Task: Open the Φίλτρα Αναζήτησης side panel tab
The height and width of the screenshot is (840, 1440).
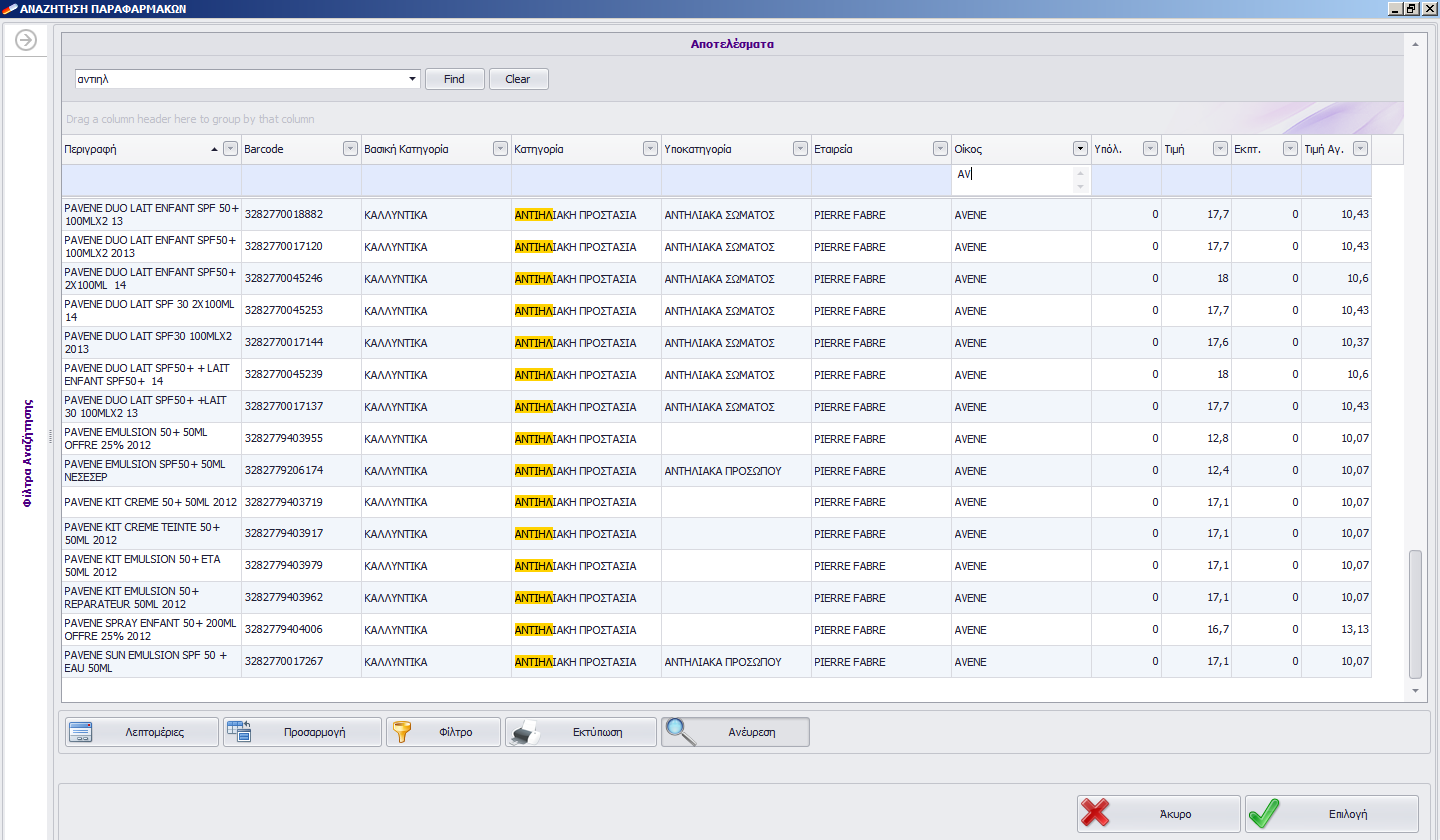Action: coord(28,453)
